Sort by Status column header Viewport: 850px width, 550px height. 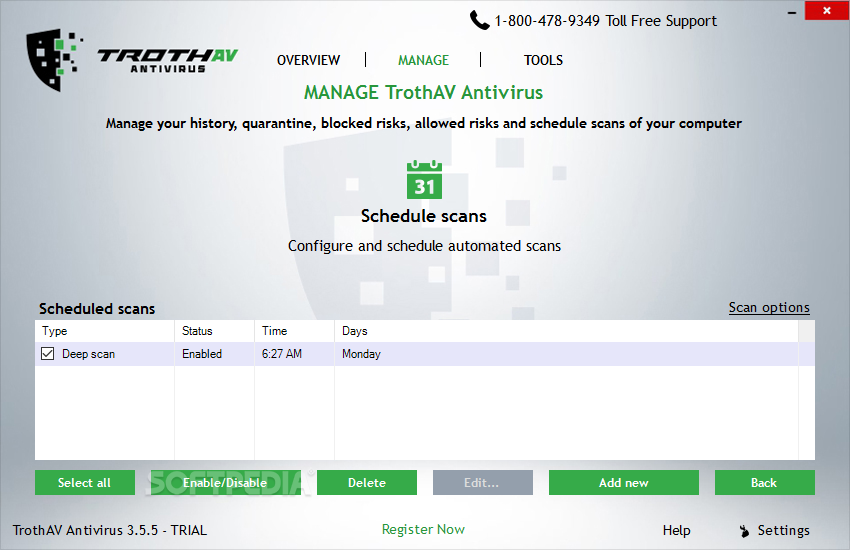coord(215,331)
